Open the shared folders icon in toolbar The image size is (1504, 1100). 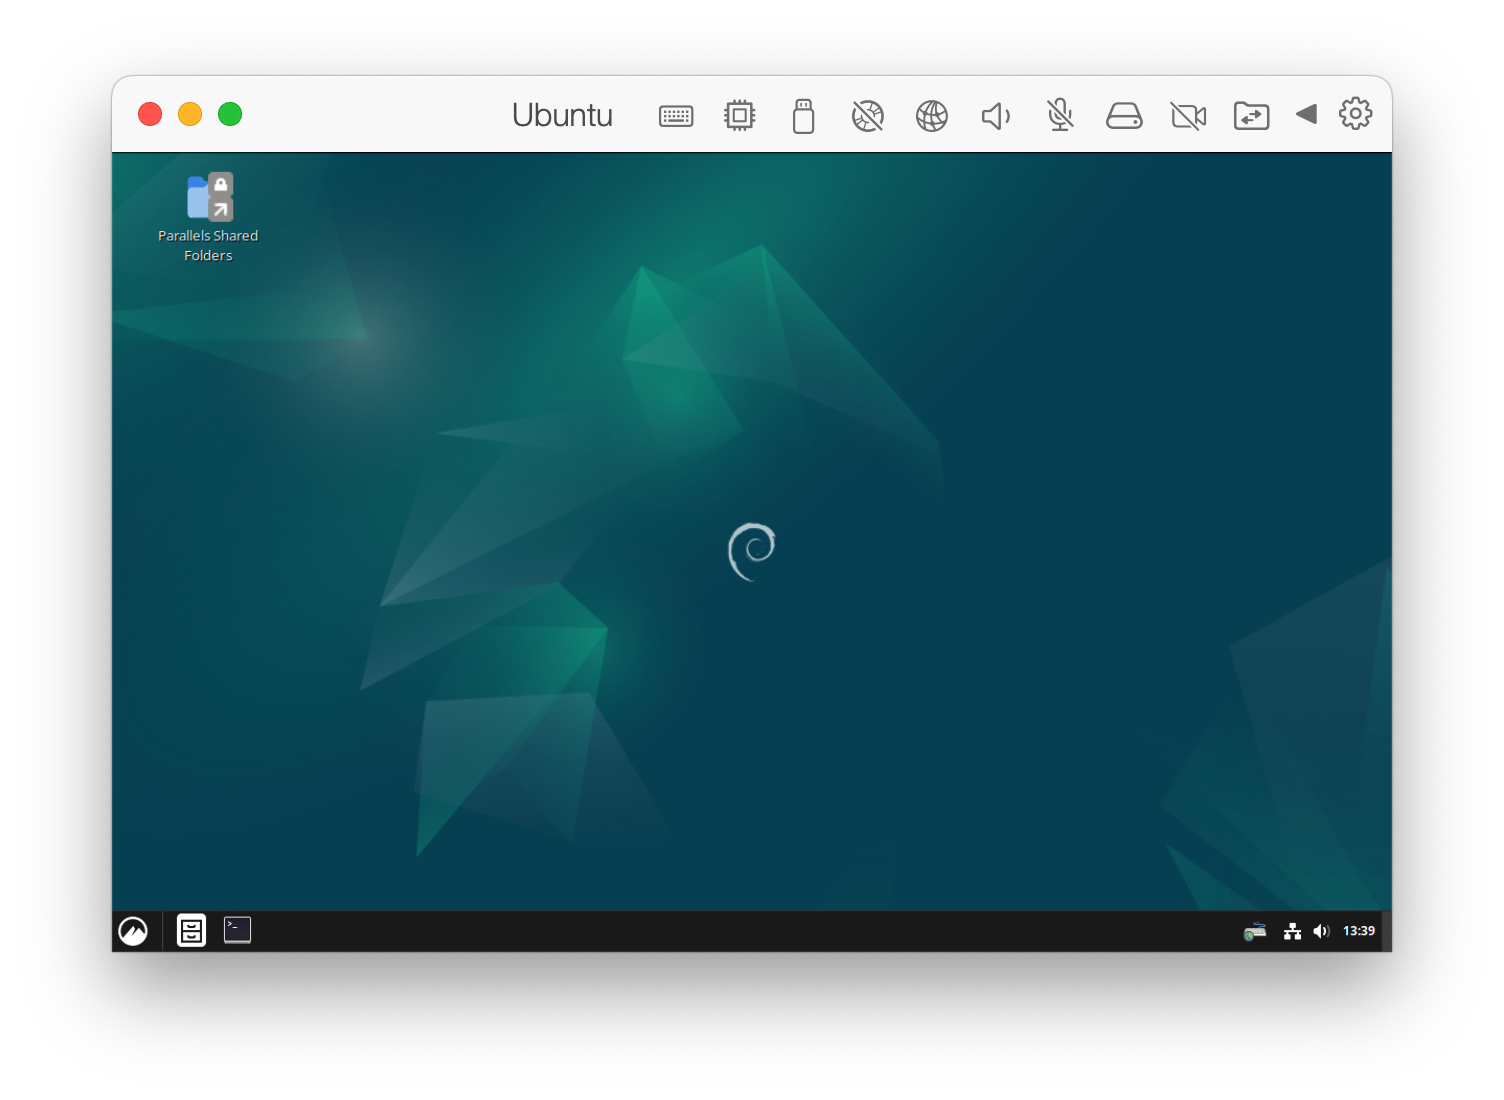[x=1252, y=116]
